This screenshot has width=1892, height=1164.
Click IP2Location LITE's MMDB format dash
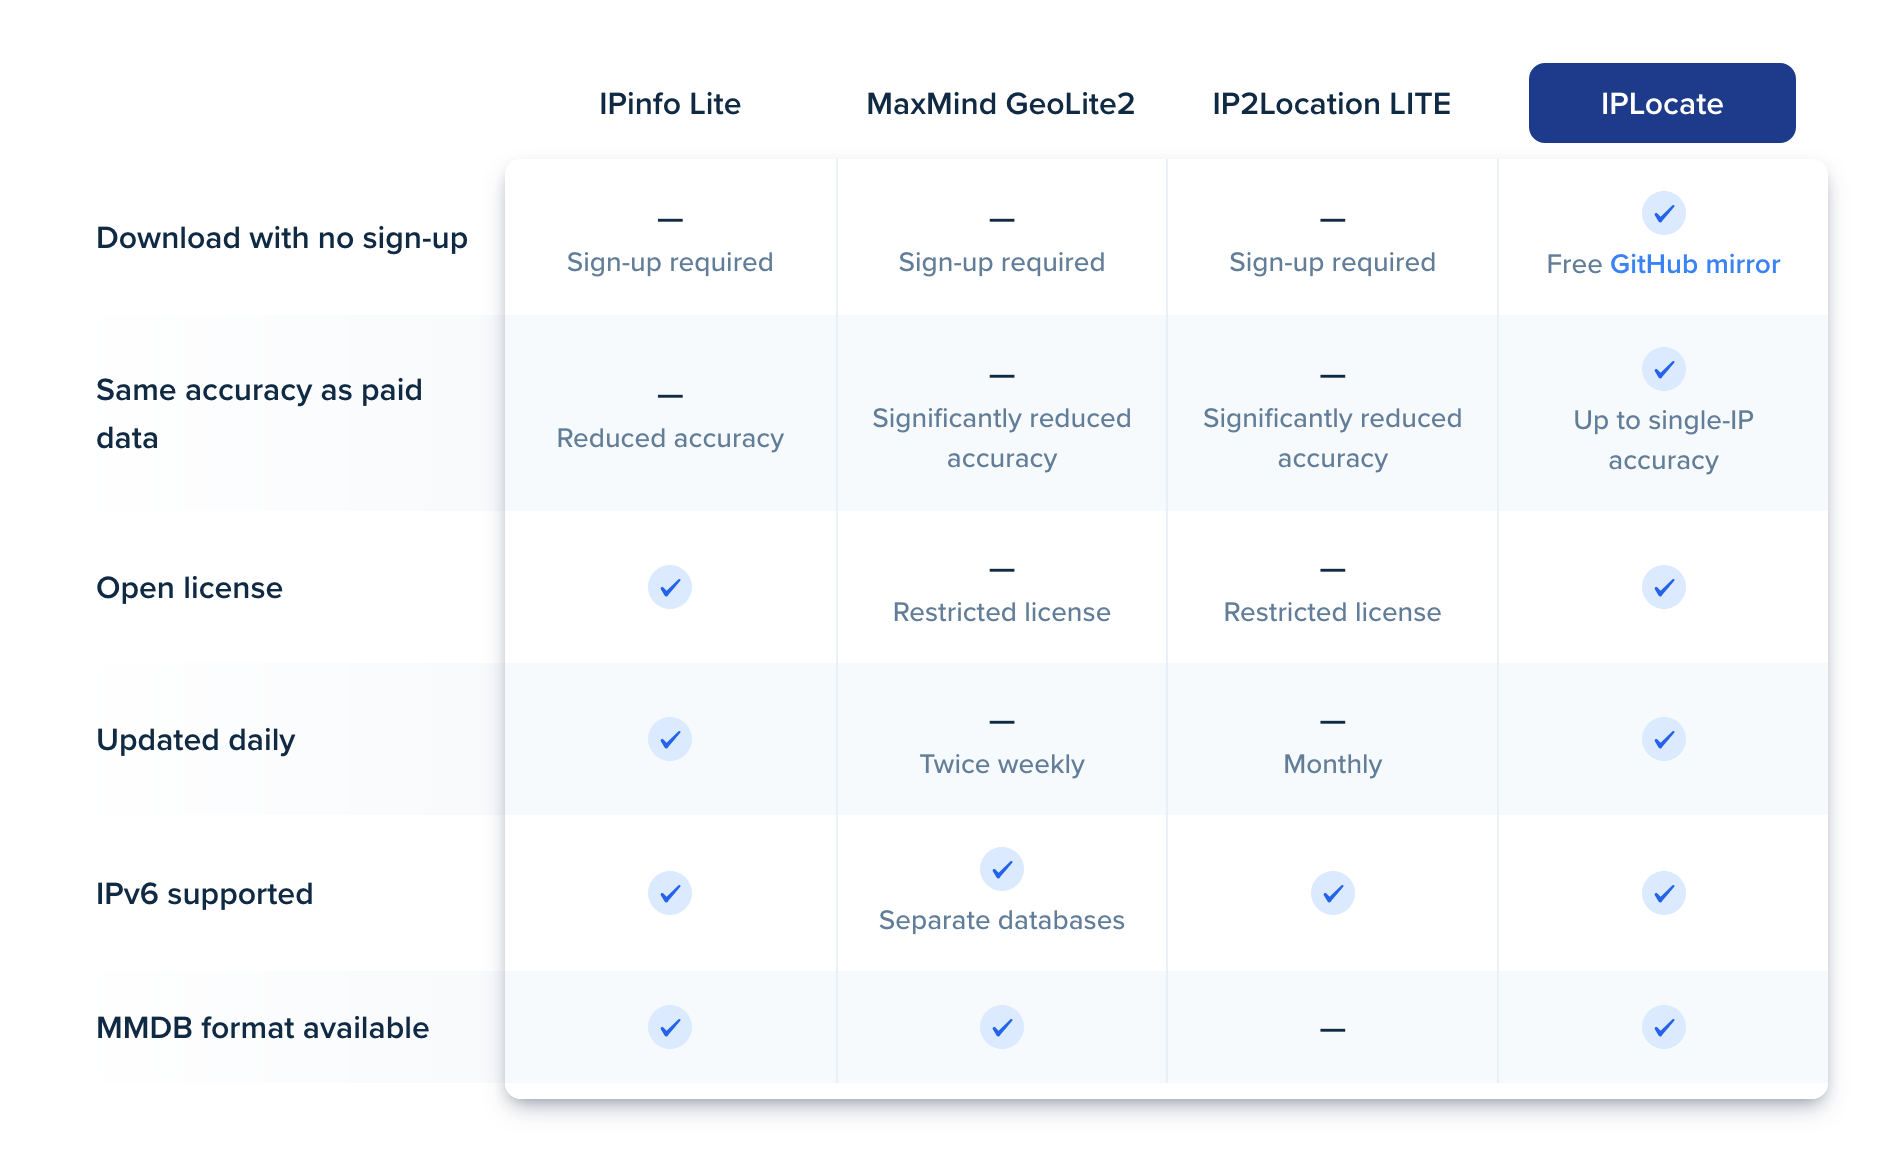tap(1333, 1029)
